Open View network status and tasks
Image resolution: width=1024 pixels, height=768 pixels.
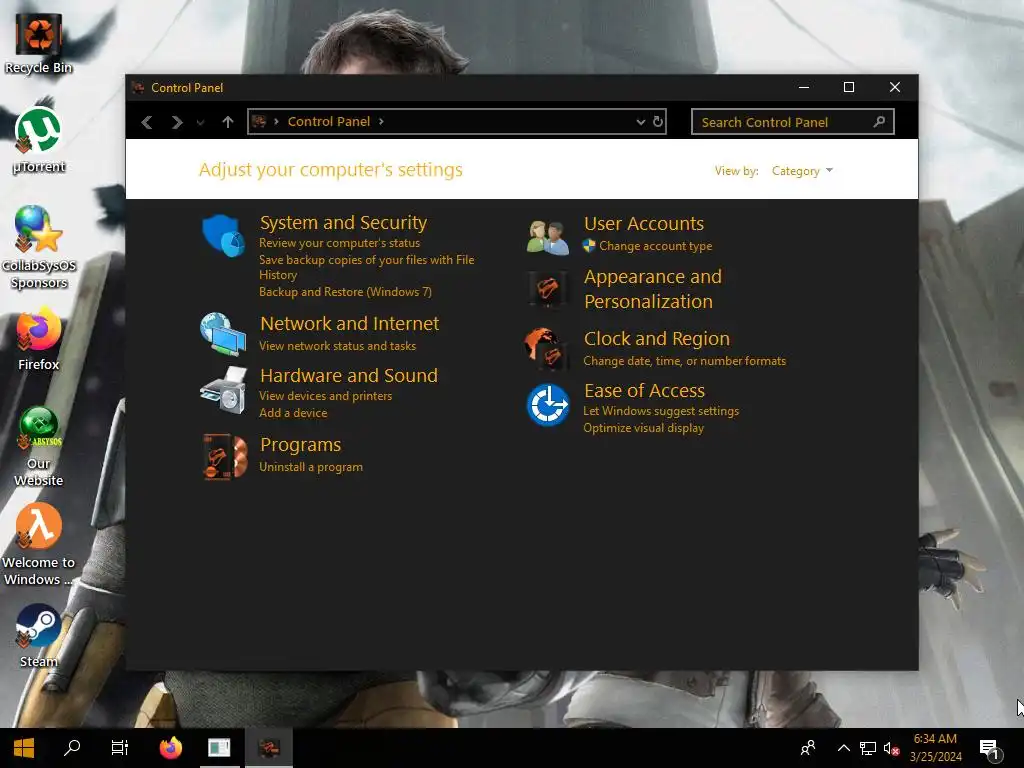(x=338, y=346)
